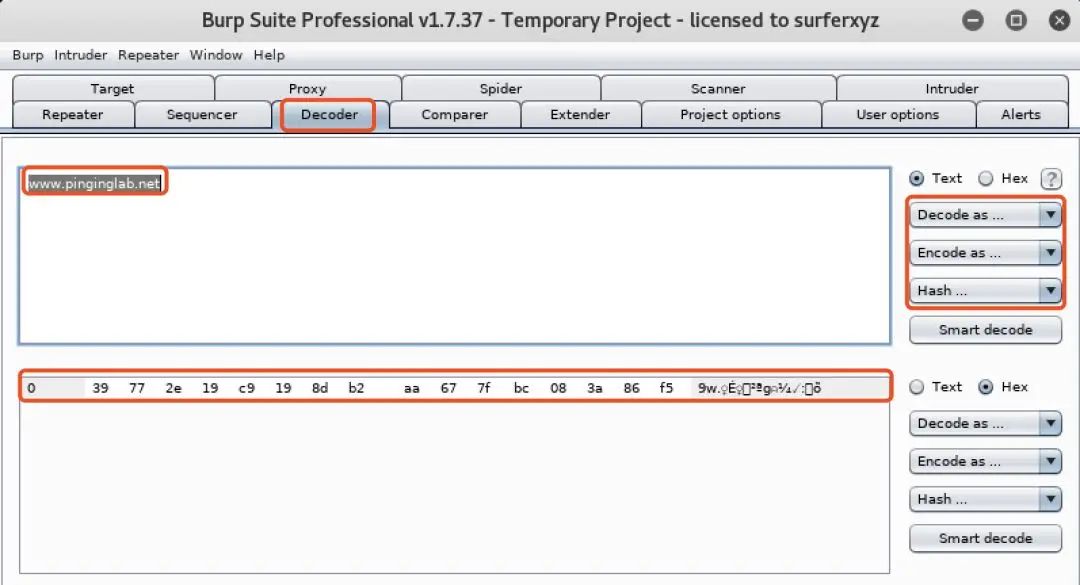Open the Help menu
The width and height of the screenshot is (1080, 585).
(x=269, y=55)
